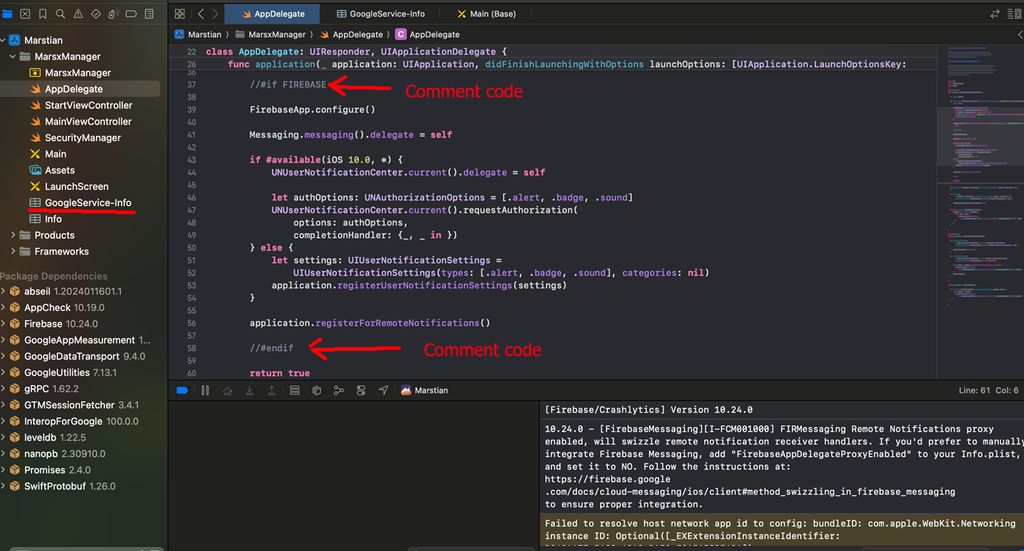This screenshot has width=1024, height=551.
Task: Pause program execution in debug bar
Action: [x=205, y=390]
